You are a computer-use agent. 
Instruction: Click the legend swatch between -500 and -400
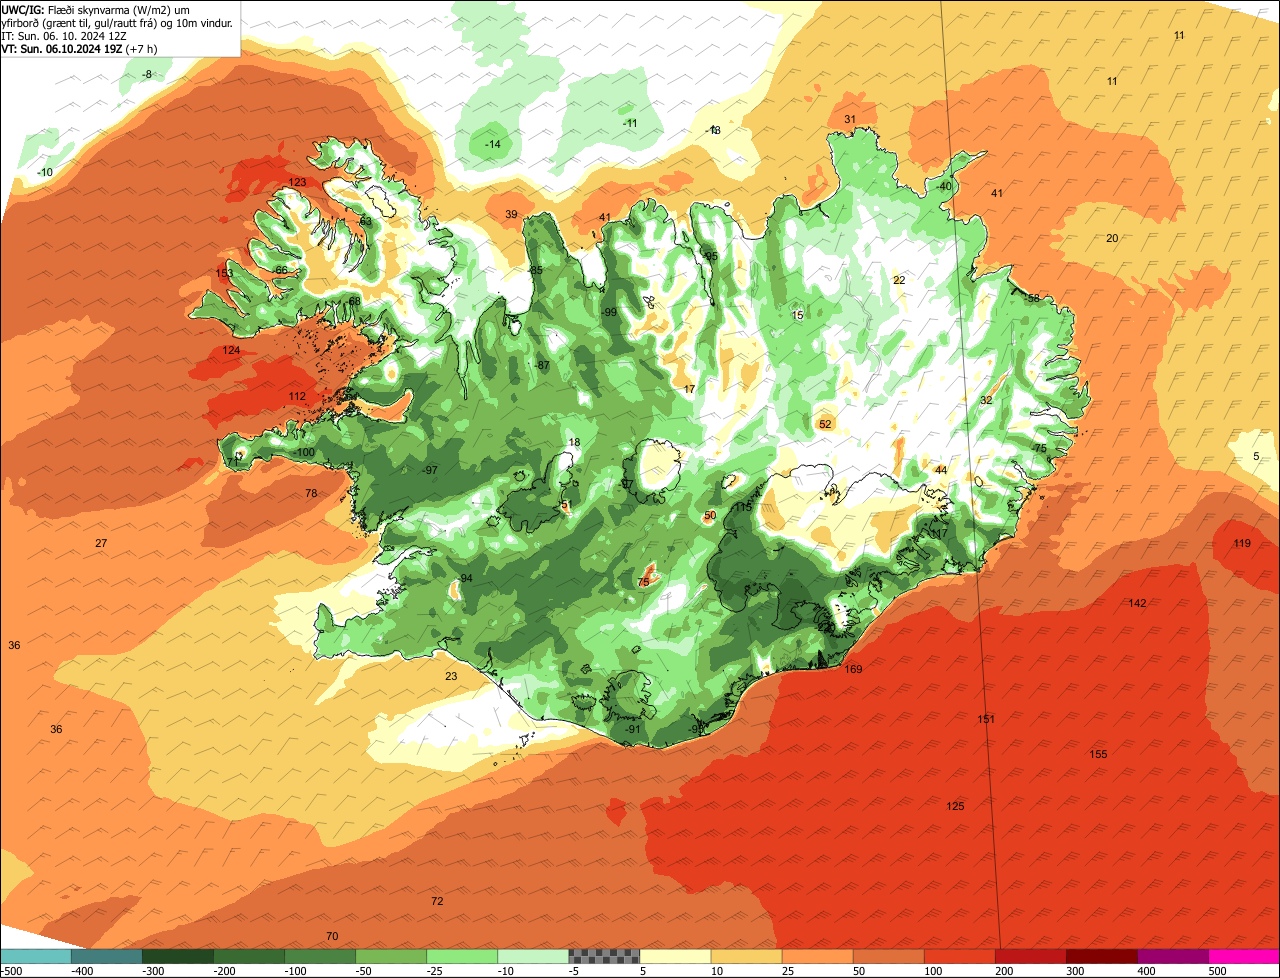(36, 956)
